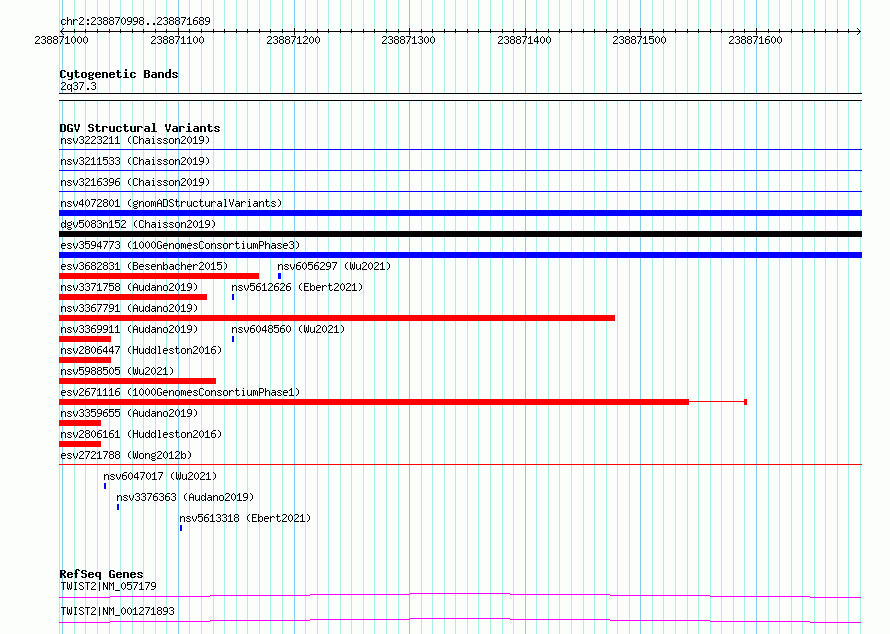Click the red end cap of esv2671116's thin extension
Screen dimensions: 890x634
coord(745,402)
